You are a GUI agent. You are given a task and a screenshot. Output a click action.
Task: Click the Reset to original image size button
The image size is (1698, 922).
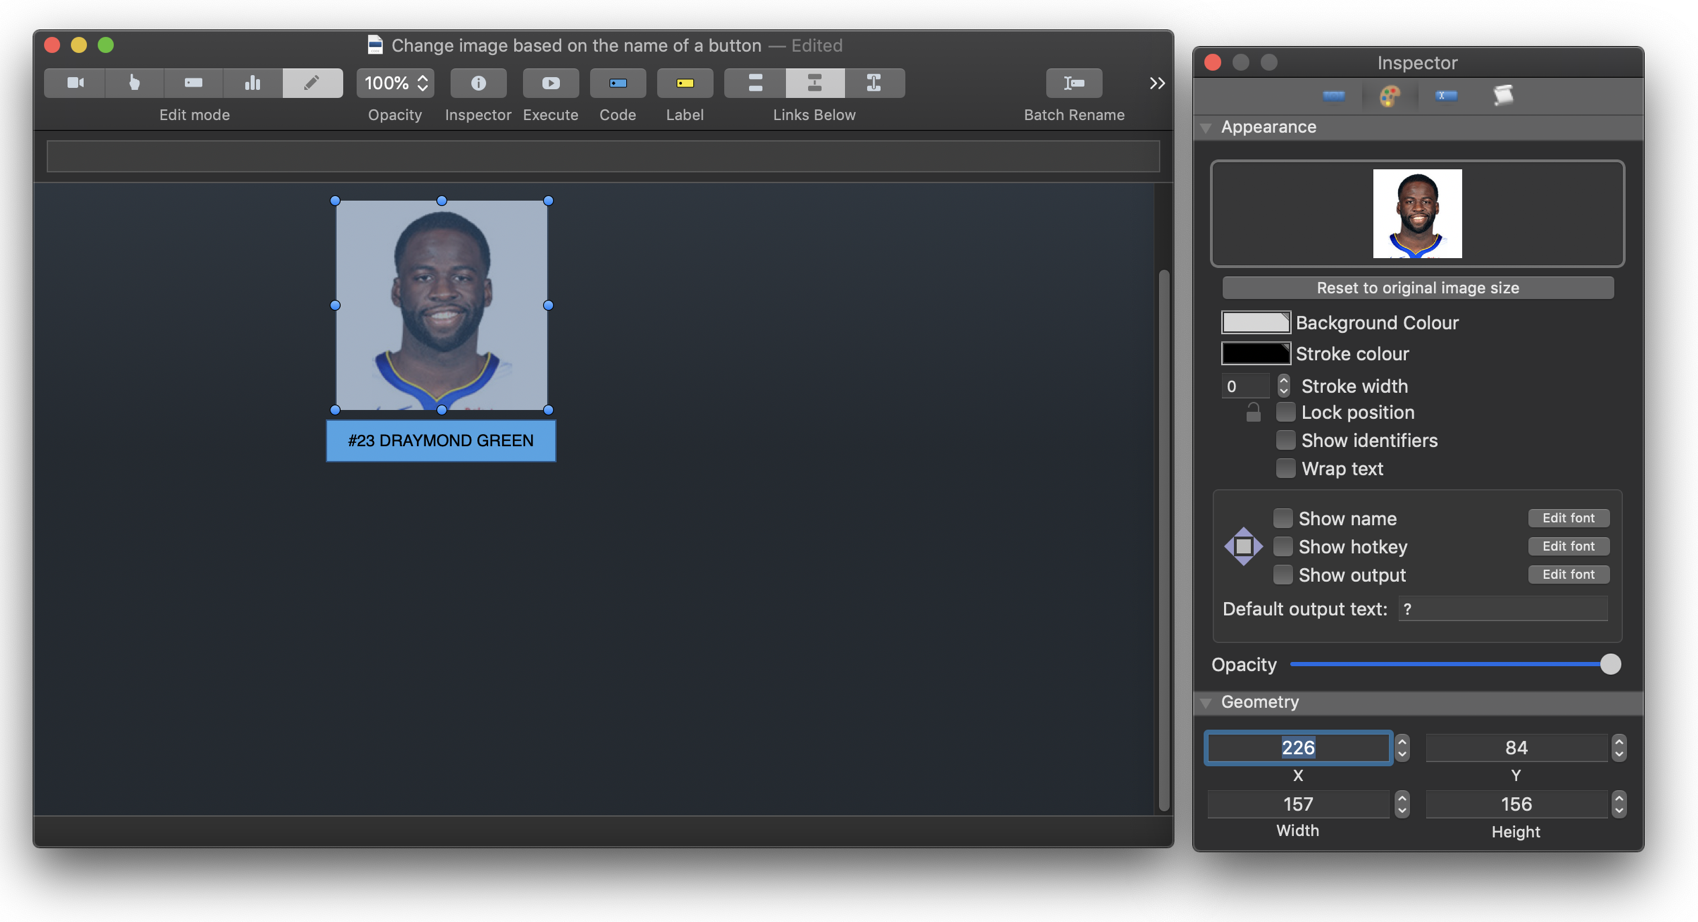(1417, 288)
